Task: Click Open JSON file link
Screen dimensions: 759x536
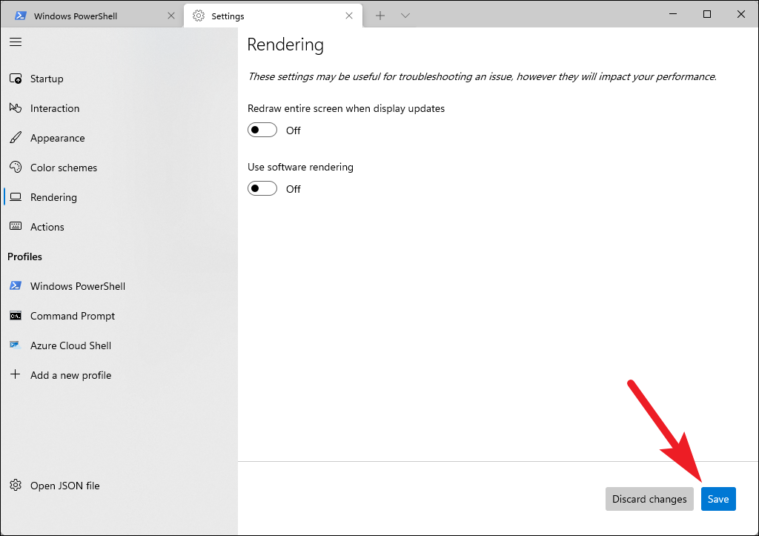Action: pos(119,485)
